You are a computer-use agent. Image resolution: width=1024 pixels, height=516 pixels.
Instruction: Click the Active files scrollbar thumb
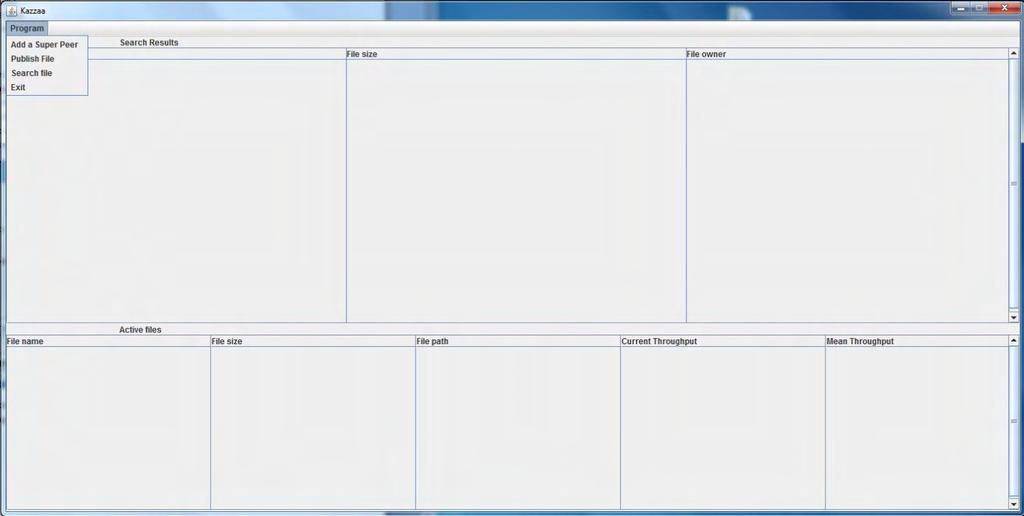tap(1014, 421)
